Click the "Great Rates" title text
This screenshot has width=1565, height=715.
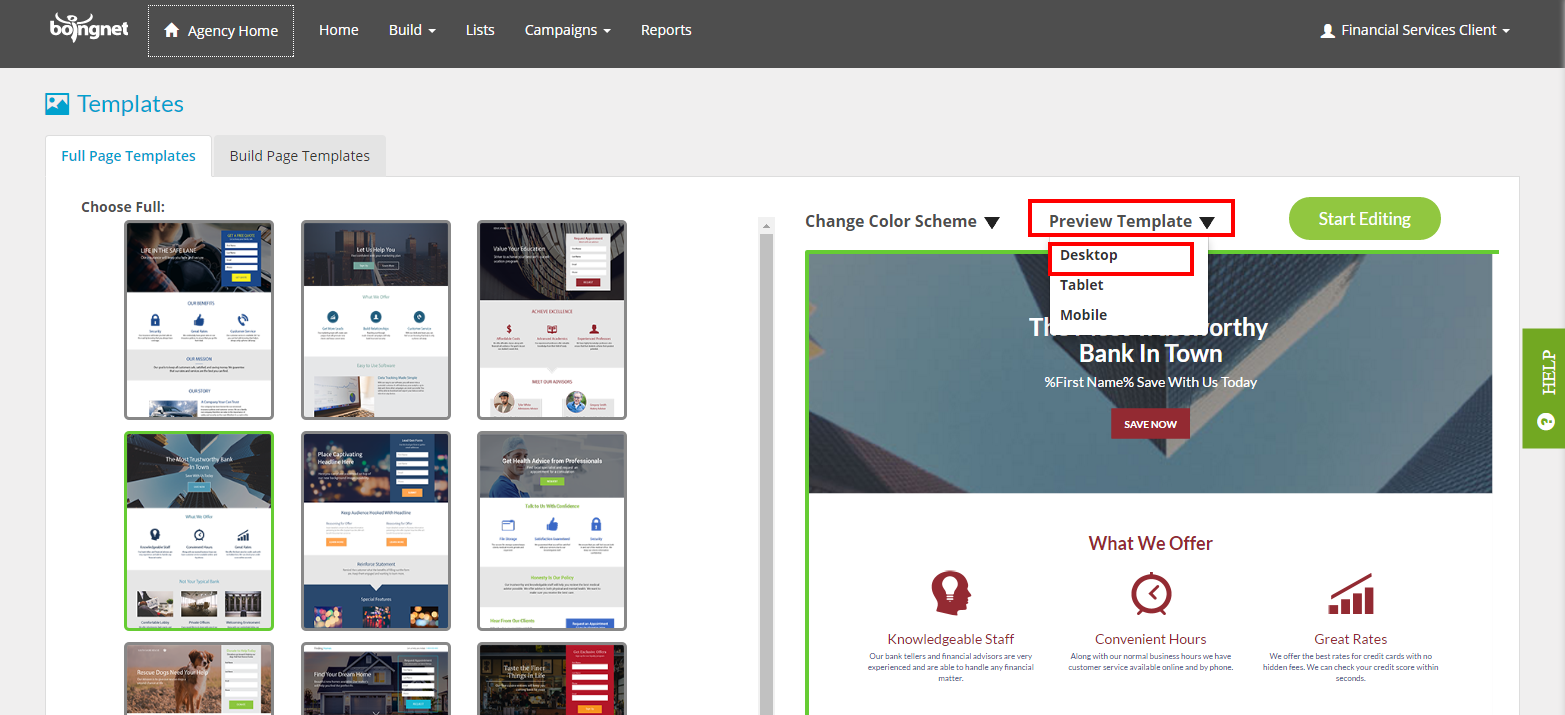click(x=1350, y=639)
